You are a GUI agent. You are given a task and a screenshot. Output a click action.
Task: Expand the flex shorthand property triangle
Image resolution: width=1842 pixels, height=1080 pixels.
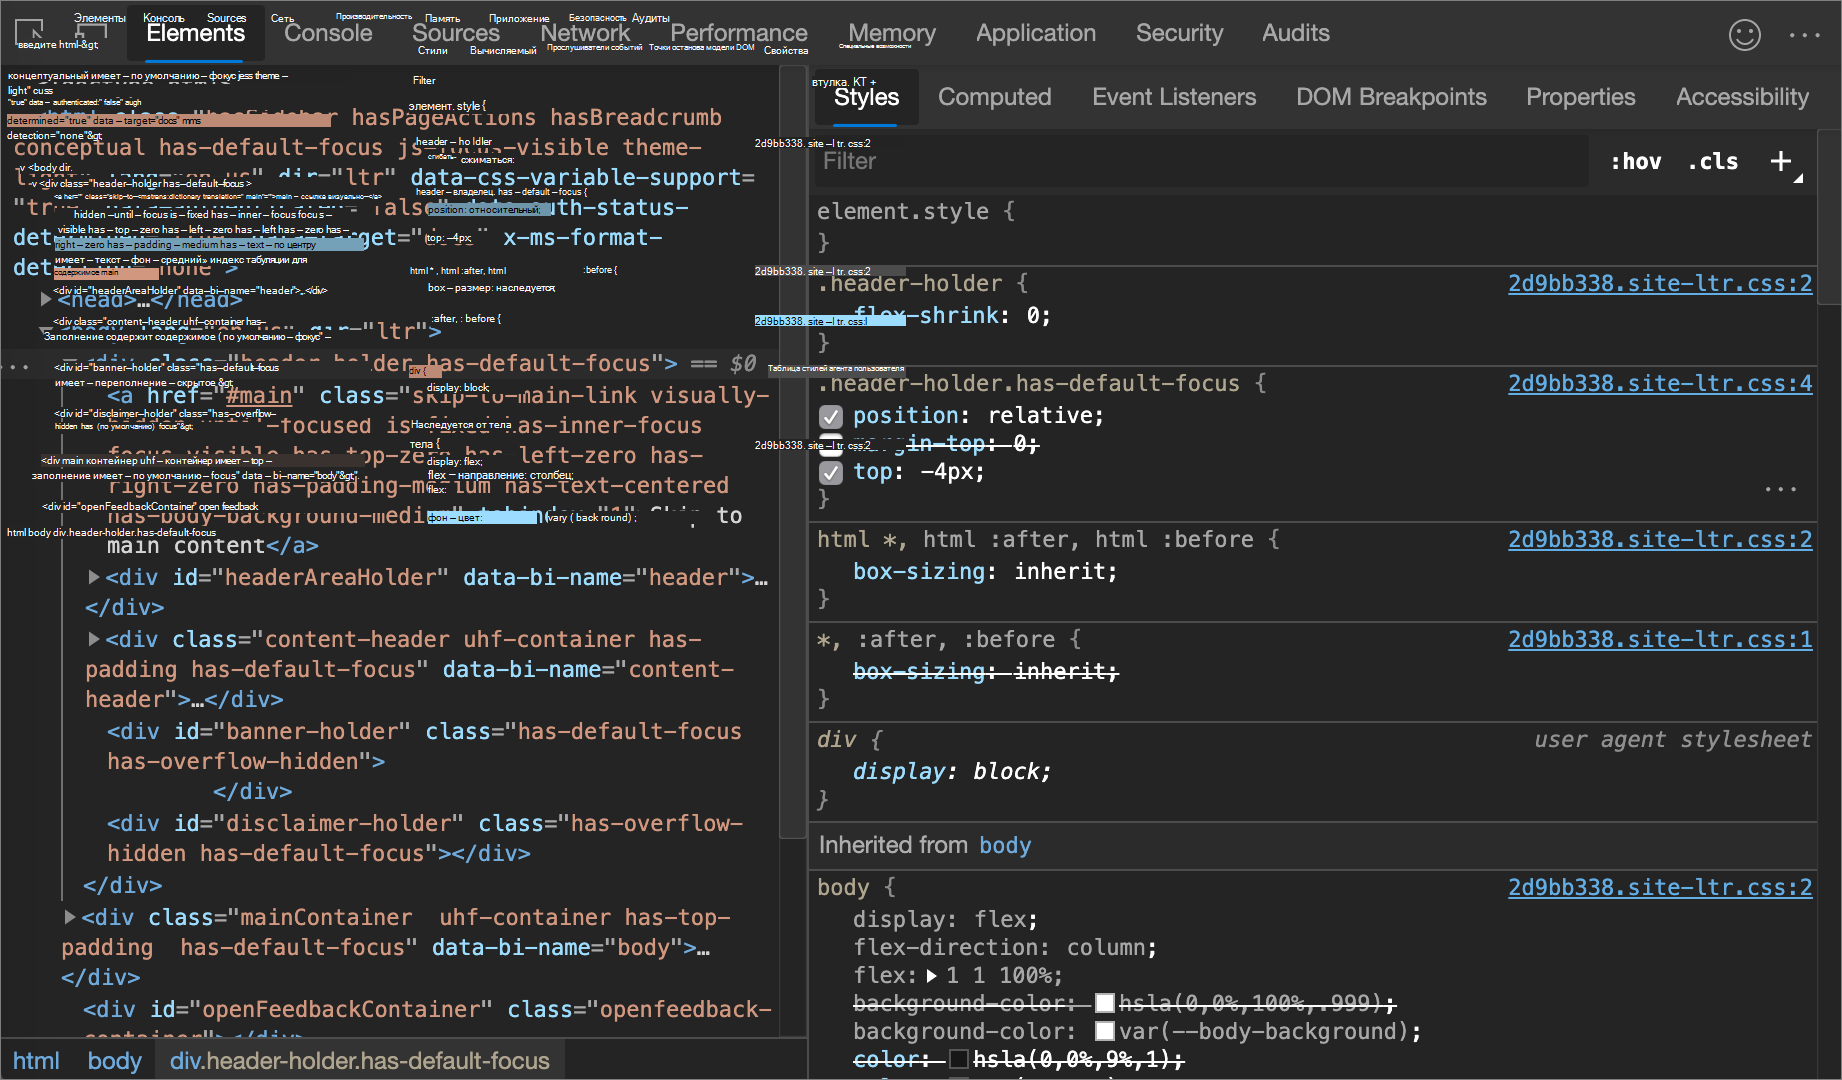tap(932, 976)
